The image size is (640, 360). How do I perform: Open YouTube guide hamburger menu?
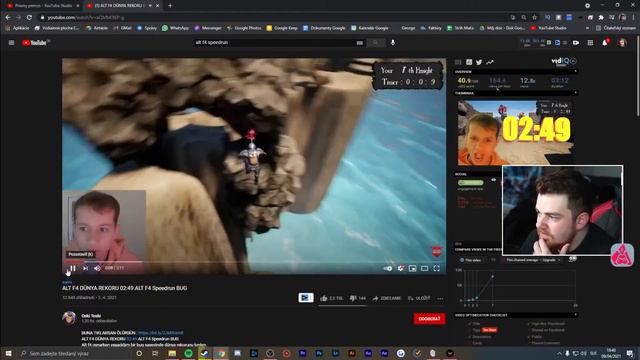click(11, 42)
